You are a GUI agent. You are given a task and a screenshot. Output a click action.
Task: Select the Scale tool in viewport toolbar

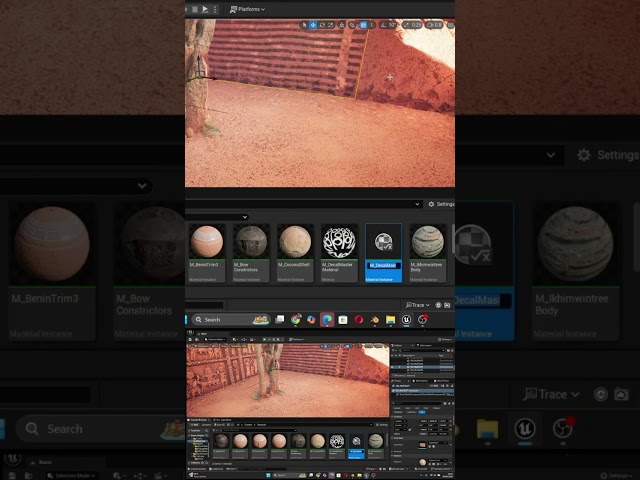click(x=331, y=25)
